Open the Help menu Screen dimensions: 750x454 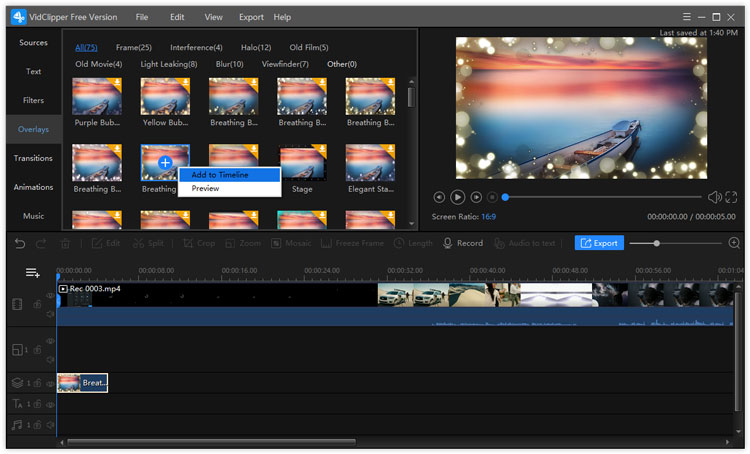click(x=282, y=17)
